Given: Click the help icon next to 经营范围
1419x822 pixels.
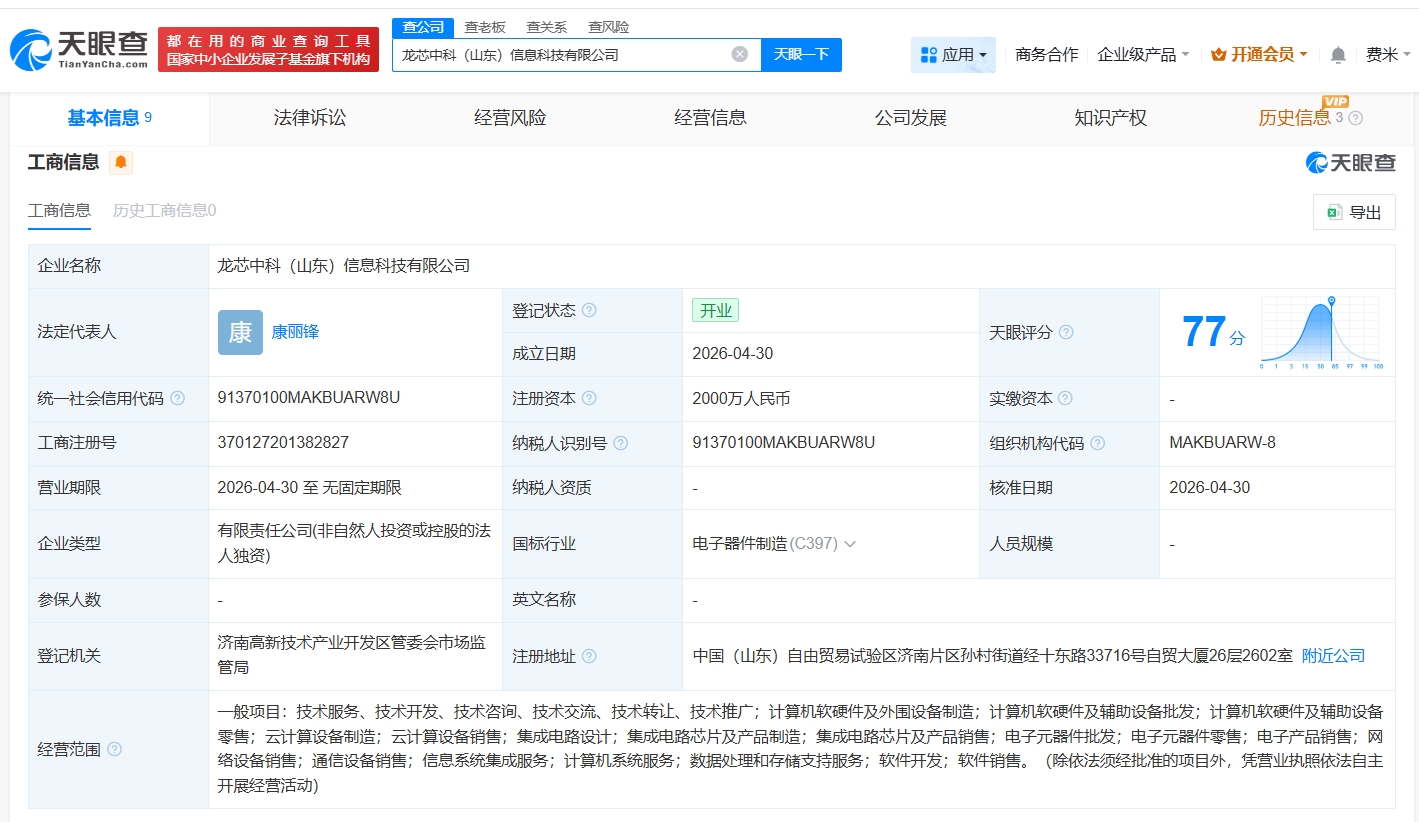Looking at the screenshot, I should click(x=114, y=749).
